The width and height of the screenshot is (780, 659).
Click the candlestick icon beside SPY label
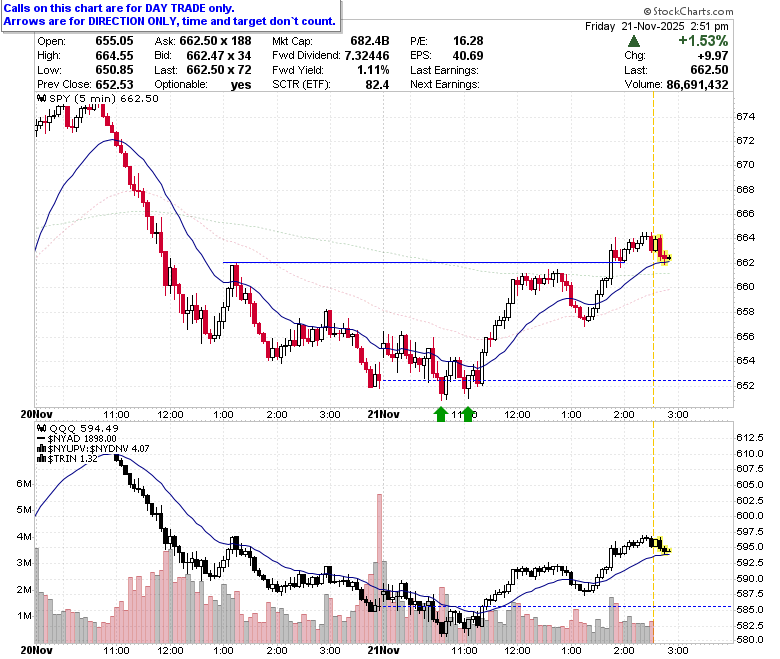[x=42, y=98]
